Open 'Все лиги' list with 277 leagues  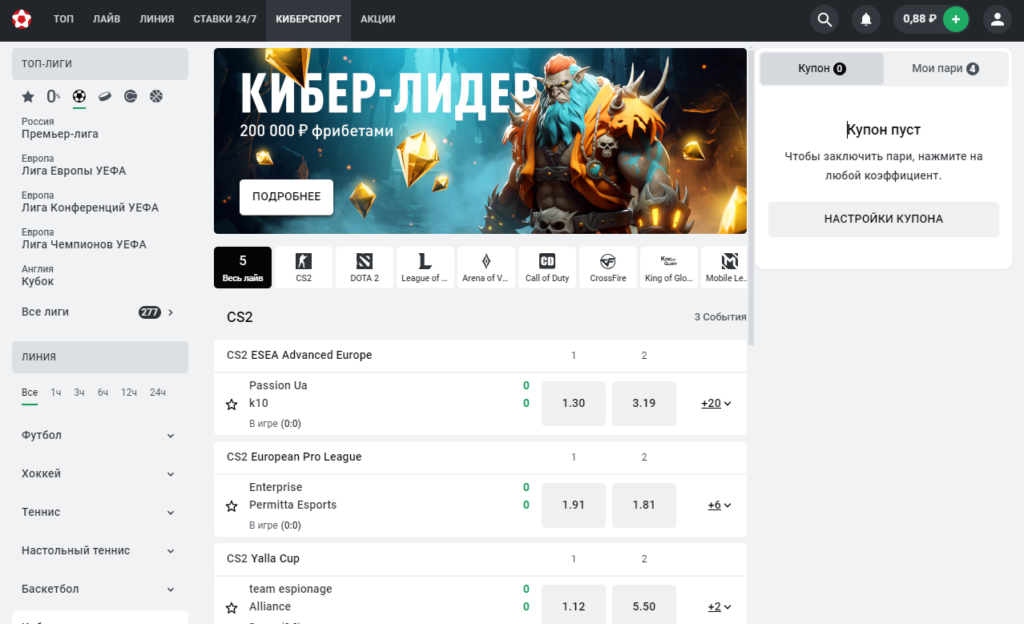coord(98,312)
